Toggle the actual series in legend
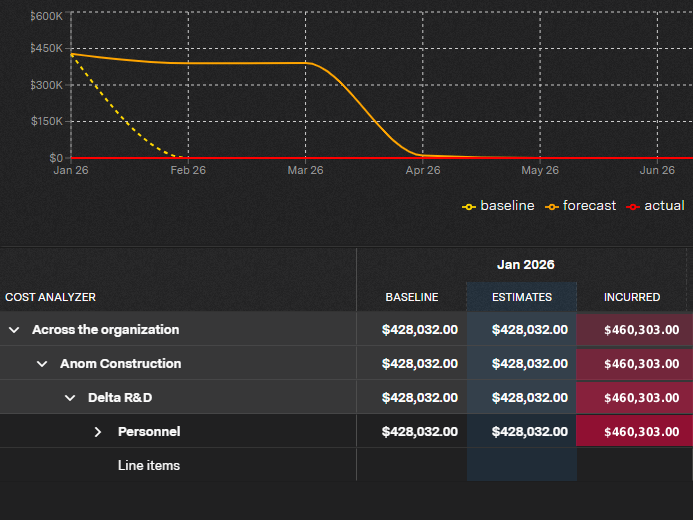The image size is (693, 520). (655, 206)
